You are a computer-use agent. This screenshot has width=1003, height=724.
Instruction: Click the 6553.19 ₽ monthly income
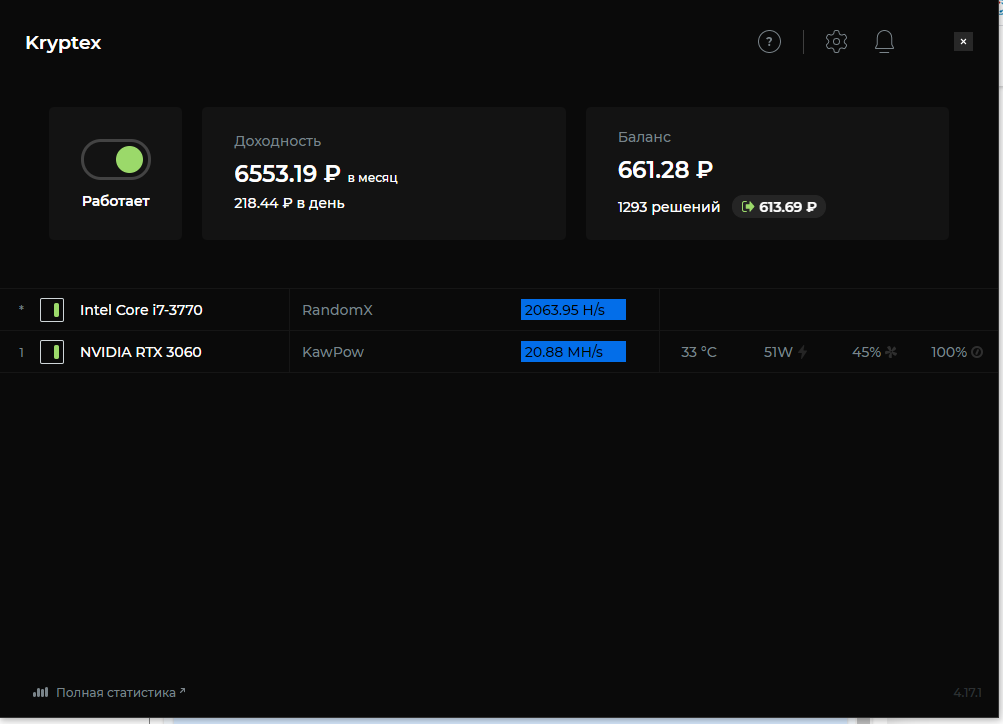287,173
